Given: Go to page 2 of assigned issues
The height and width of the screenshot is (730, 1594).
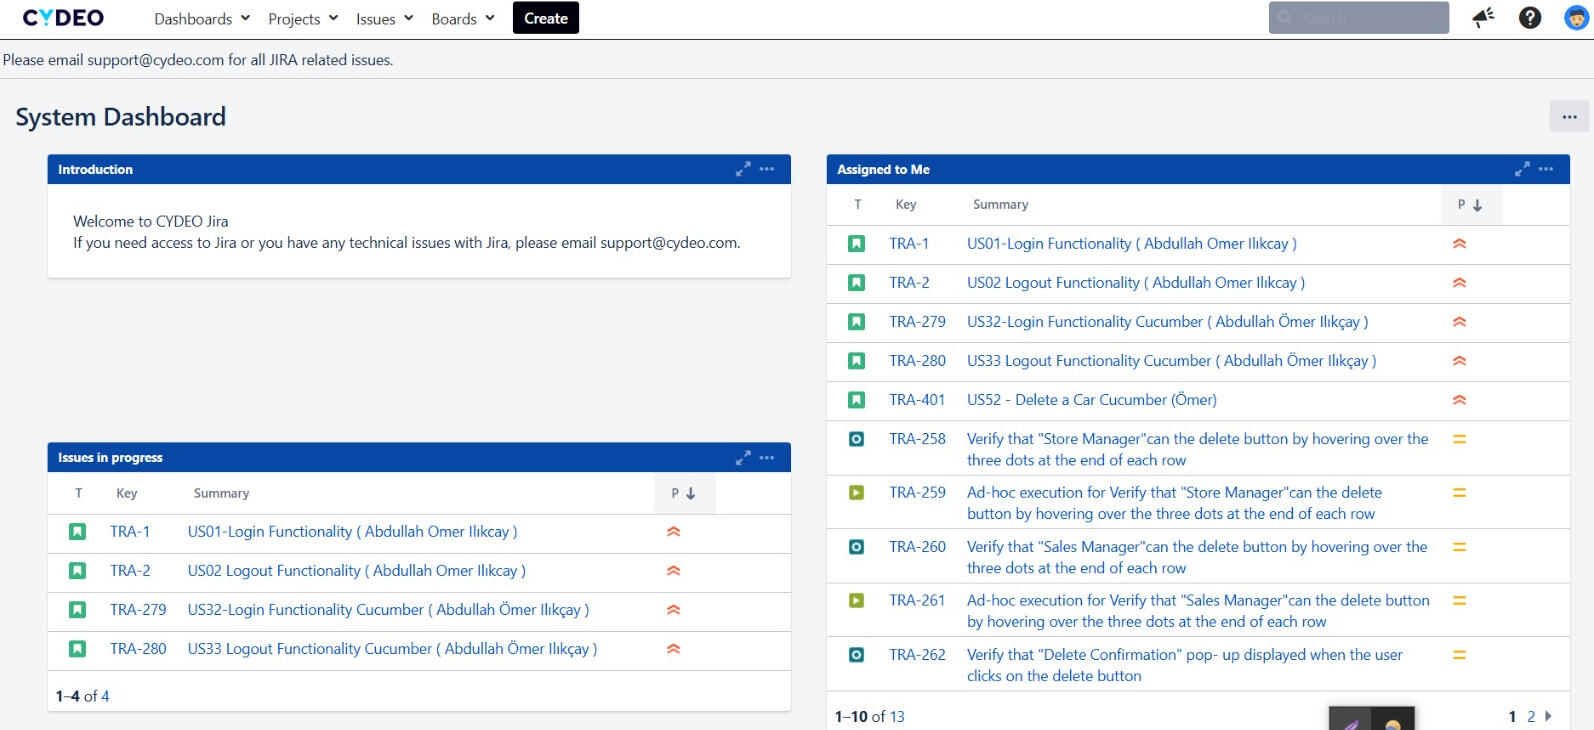Looking at the screenshot, I should (1531, 716).
